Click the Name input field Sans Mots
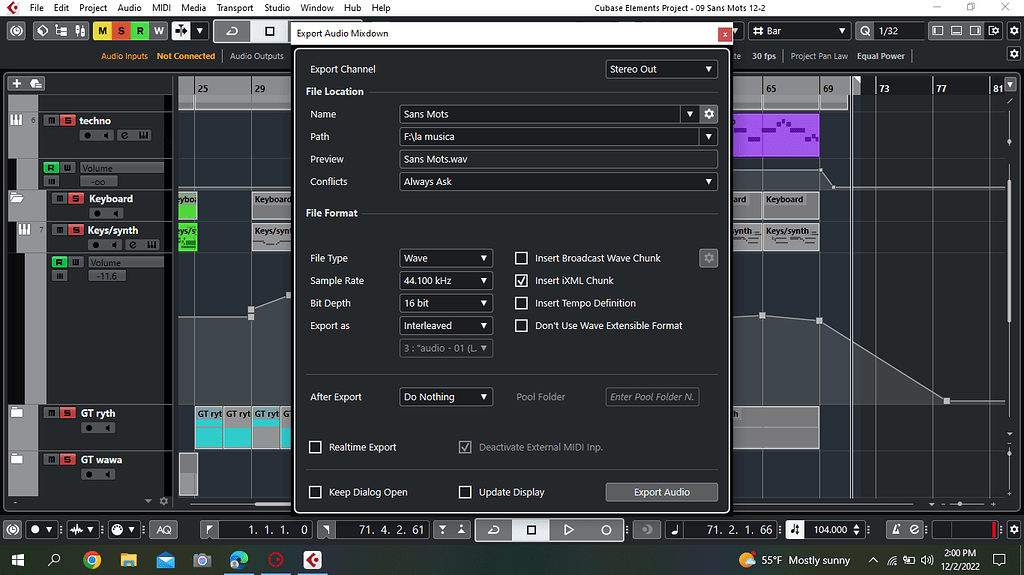 tap(539, 114)
